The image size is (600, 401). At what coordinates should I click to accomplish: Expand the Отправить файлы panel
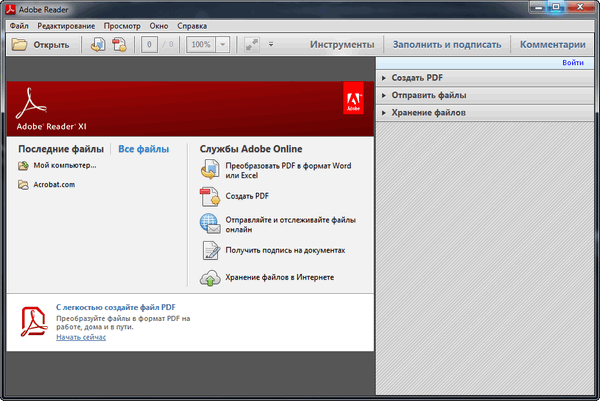[x=485, y=95]
